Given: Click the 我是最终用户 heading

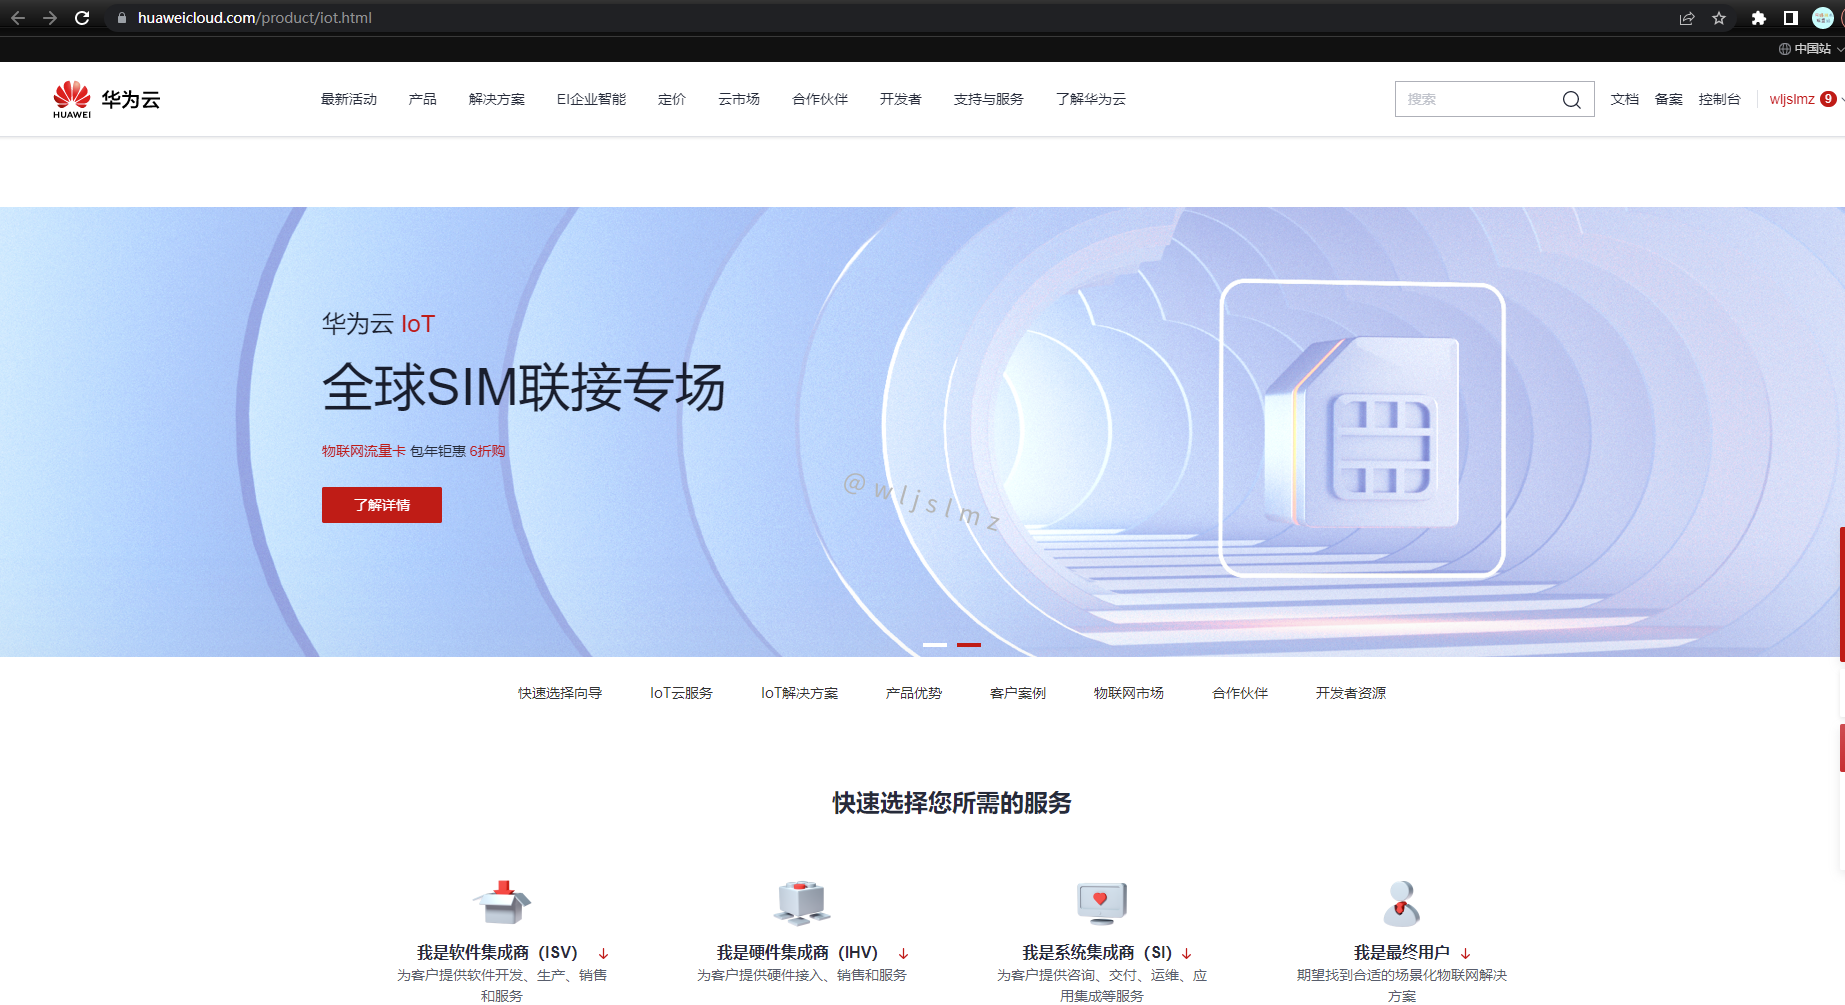Looking at the screenshot, I should 1402,953.
